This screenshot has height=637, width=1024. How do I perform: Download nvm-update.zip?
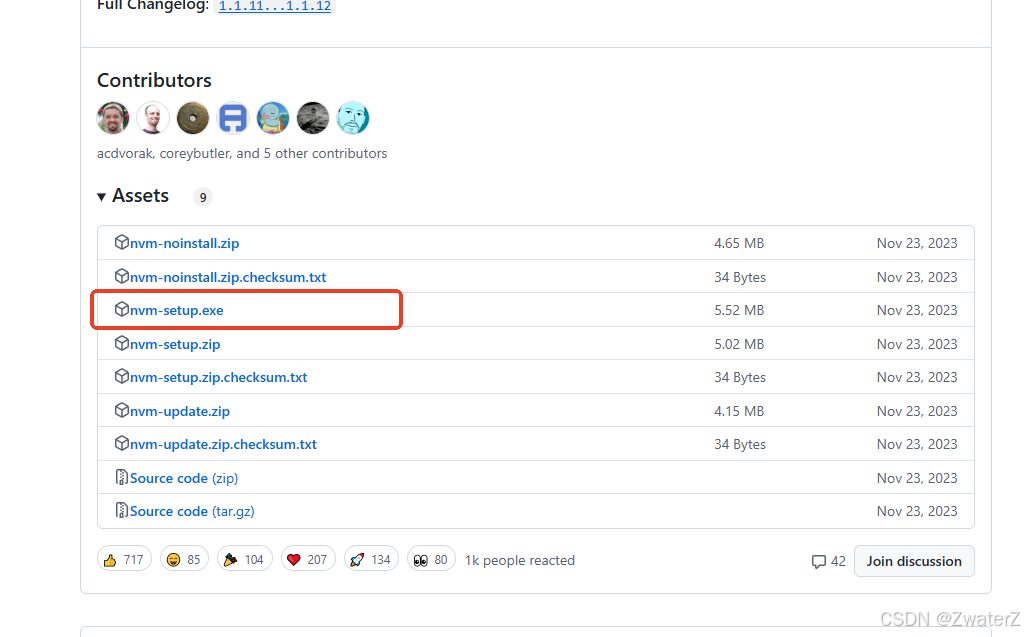point(180,412)
